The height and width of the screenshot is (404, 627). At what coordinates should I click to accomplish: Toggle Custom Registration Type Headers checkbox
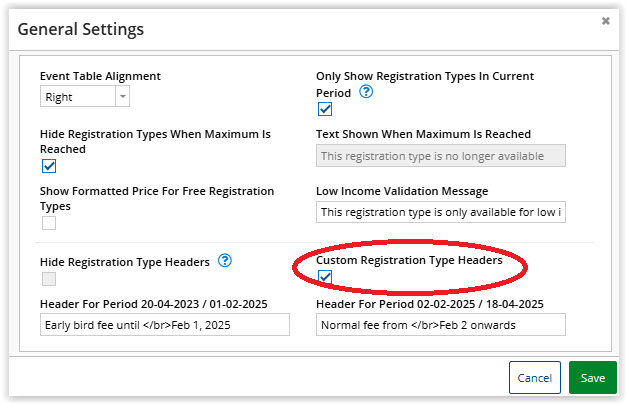point(324,277)
